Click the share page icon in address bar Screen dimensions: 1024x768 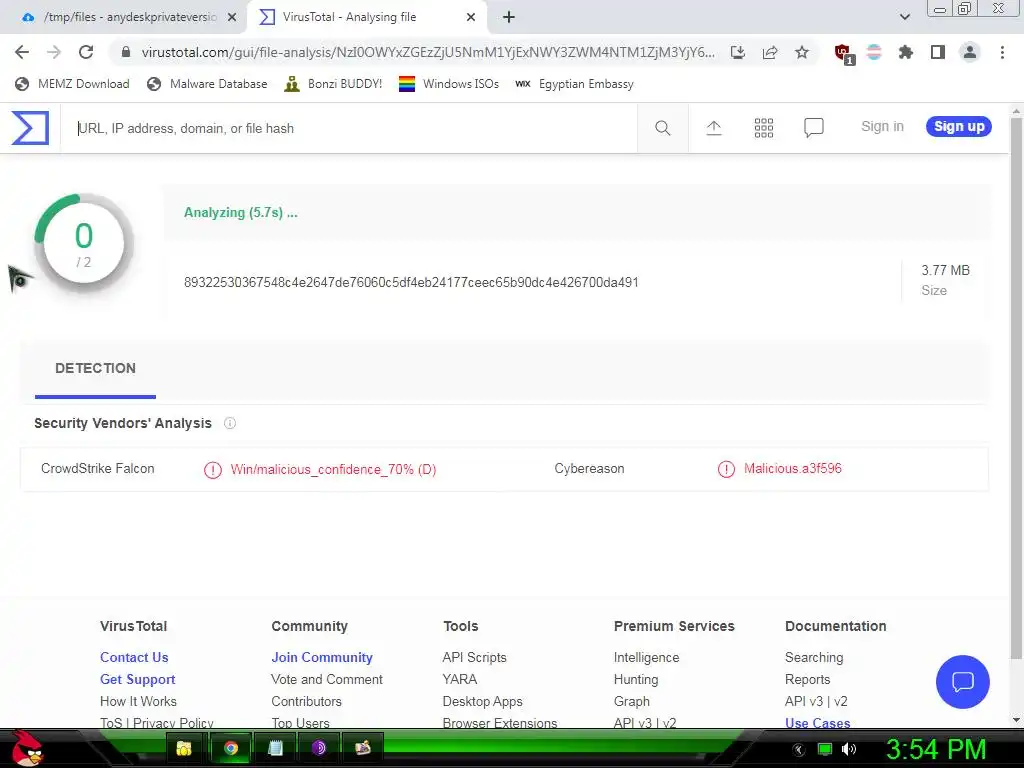[x=770, y=52]
